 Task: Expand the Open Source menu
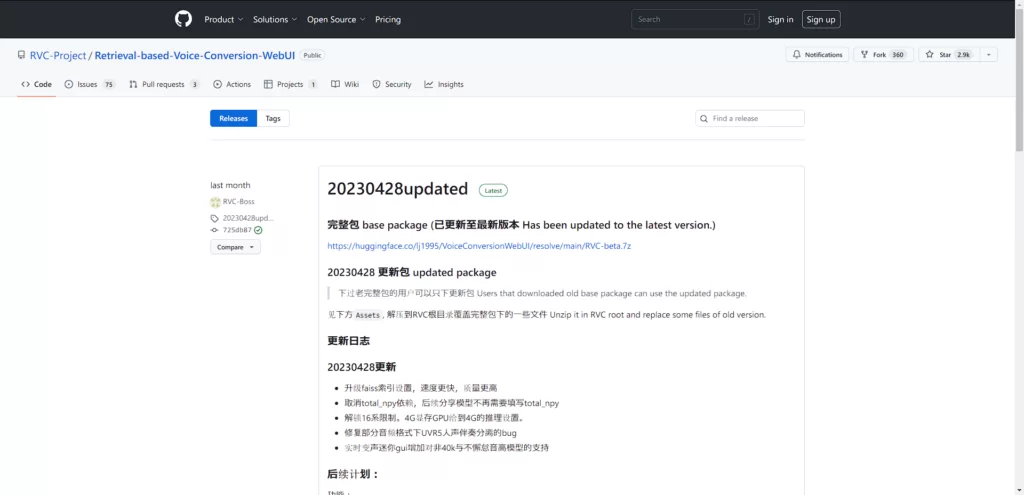pyautogui.click(x=335, y=19)
